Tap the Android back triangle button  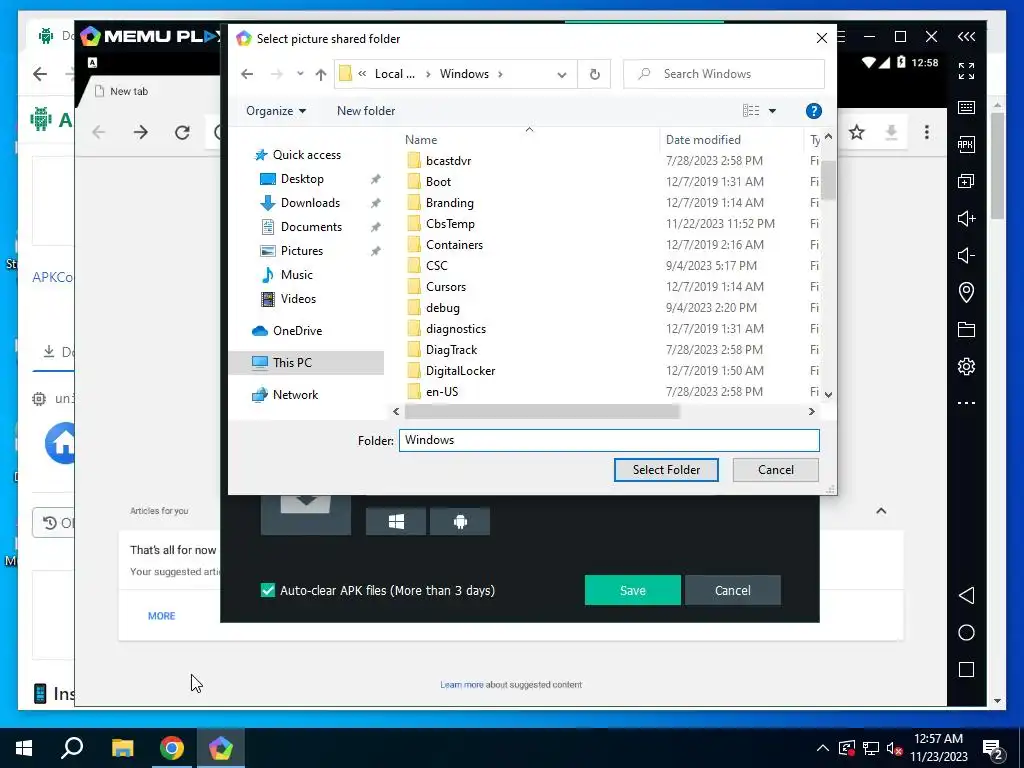pyautogui.click(x=966, y=595)
